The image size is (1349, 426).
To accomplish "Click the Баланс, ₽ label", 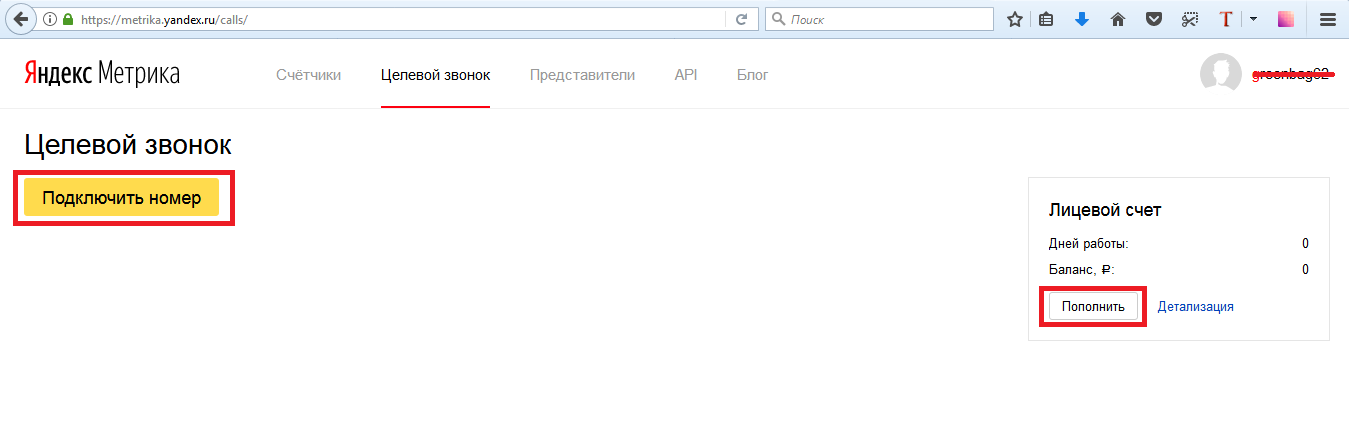I will pyautogui.click(x=1082, y=270).
